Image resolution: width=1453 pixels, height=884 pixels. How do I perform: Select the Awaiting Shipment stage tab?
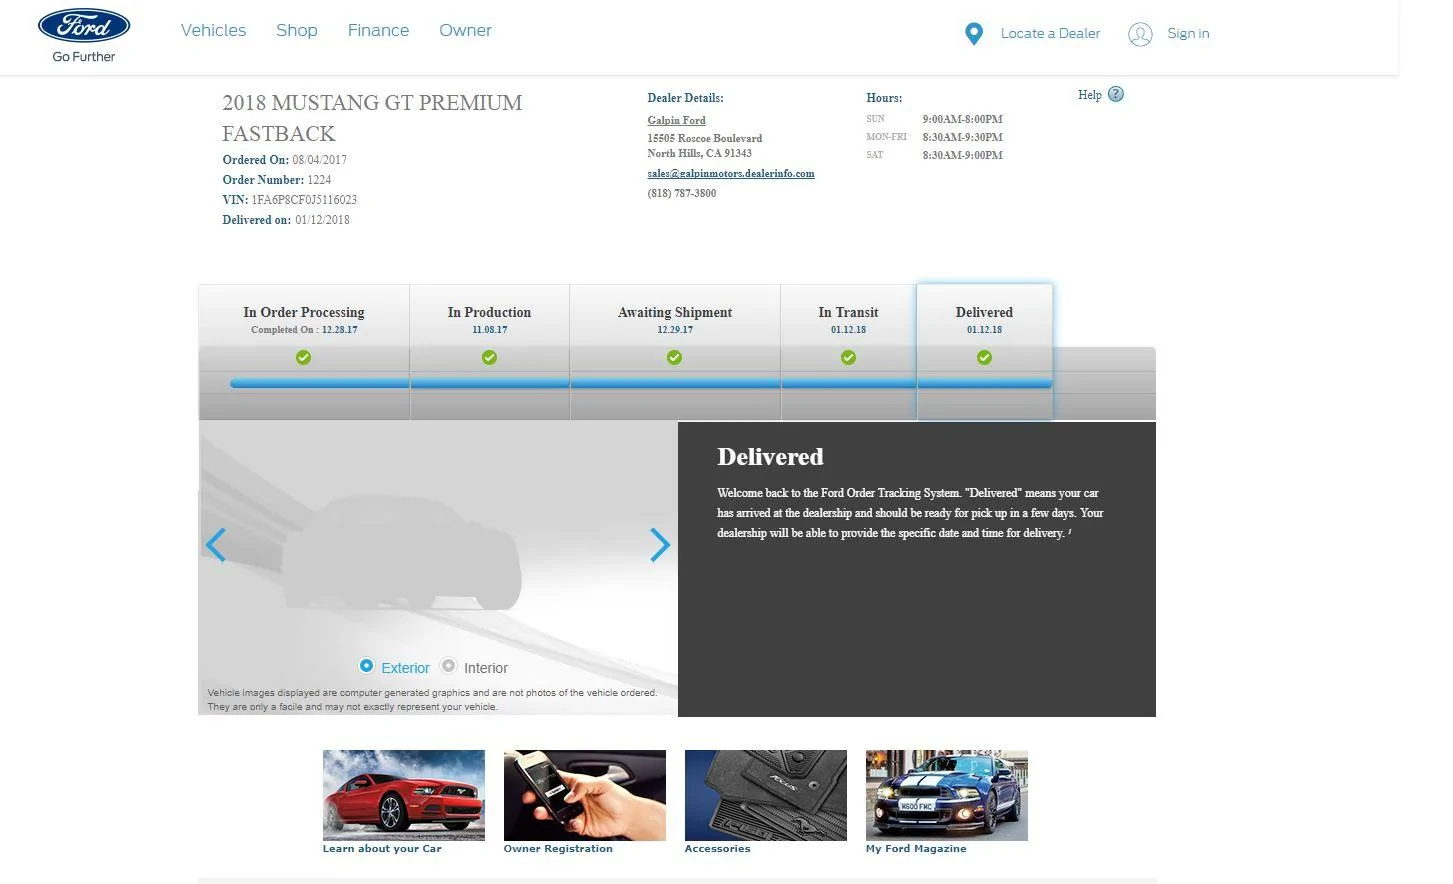tap(675, 352)
